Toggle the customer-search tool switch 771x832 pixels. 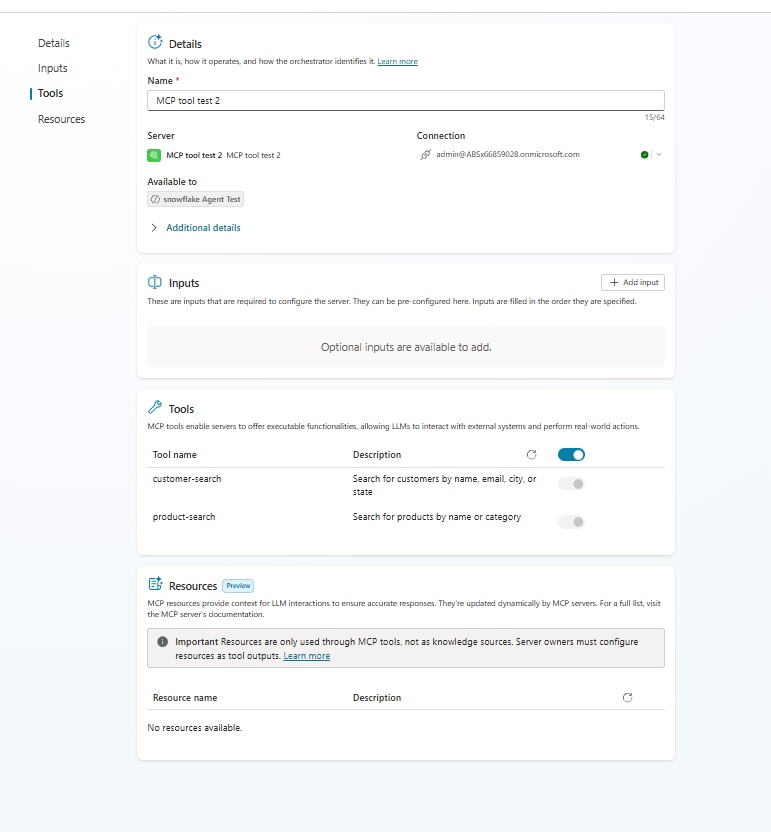(571, 483)
